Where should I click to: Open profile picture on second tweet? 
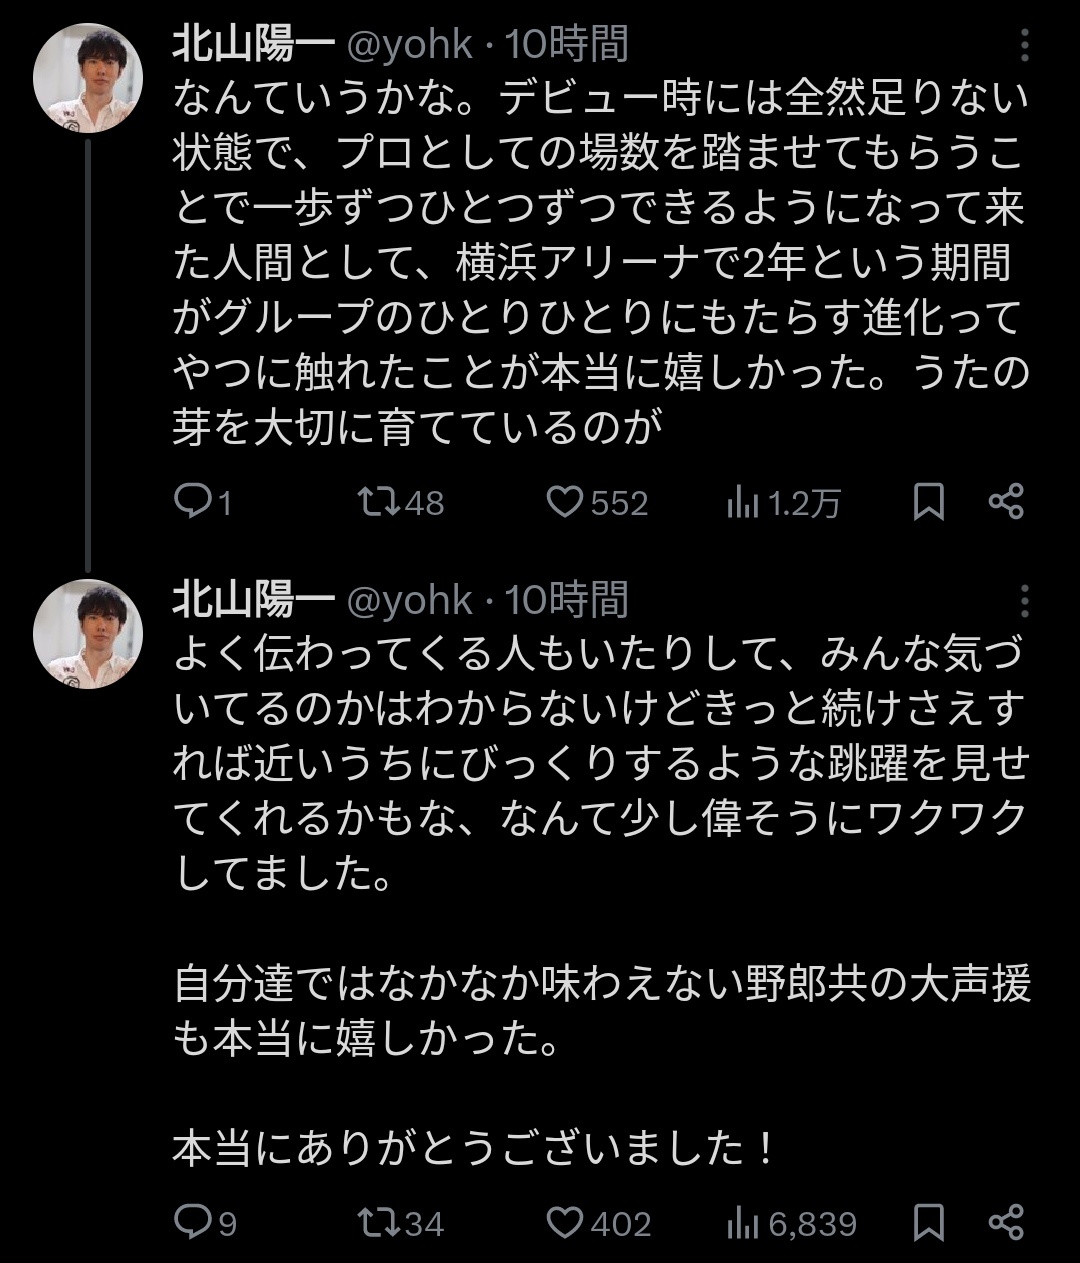pyautogui.click(x=88, y=634)
